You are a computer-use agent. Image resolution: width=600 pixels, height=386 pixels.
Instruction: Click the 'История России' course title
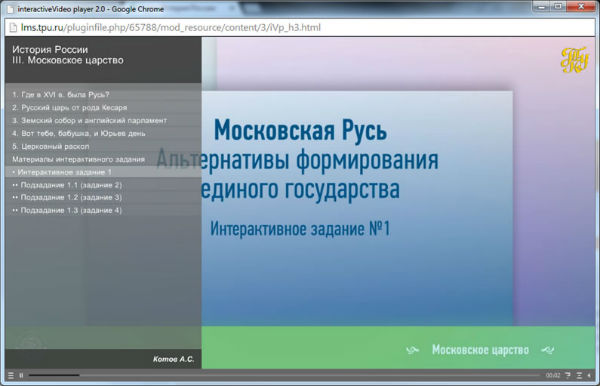point(50,50)
